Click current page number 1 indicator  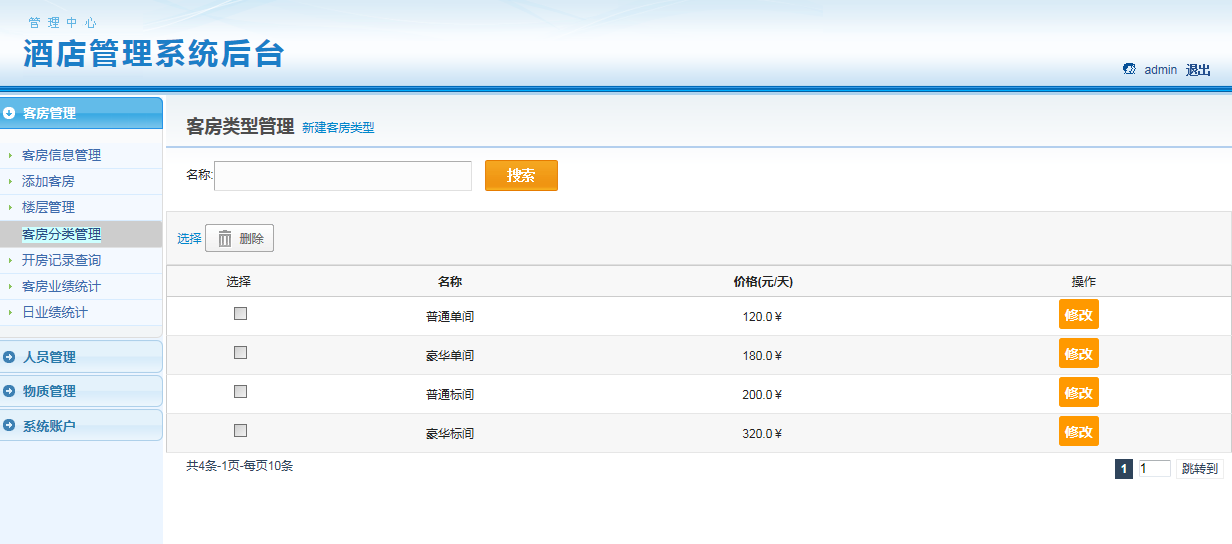[1124, 469]
